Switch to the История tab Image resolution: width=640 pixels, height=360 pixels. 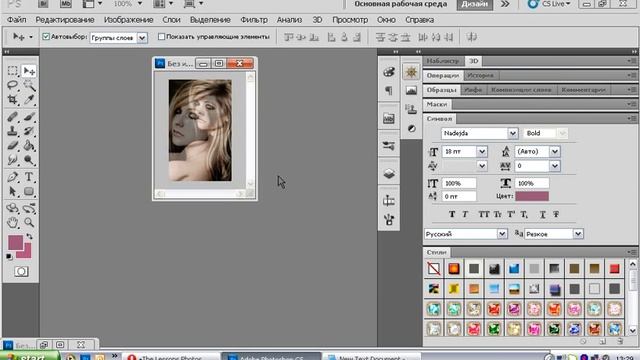coord(480,76)
